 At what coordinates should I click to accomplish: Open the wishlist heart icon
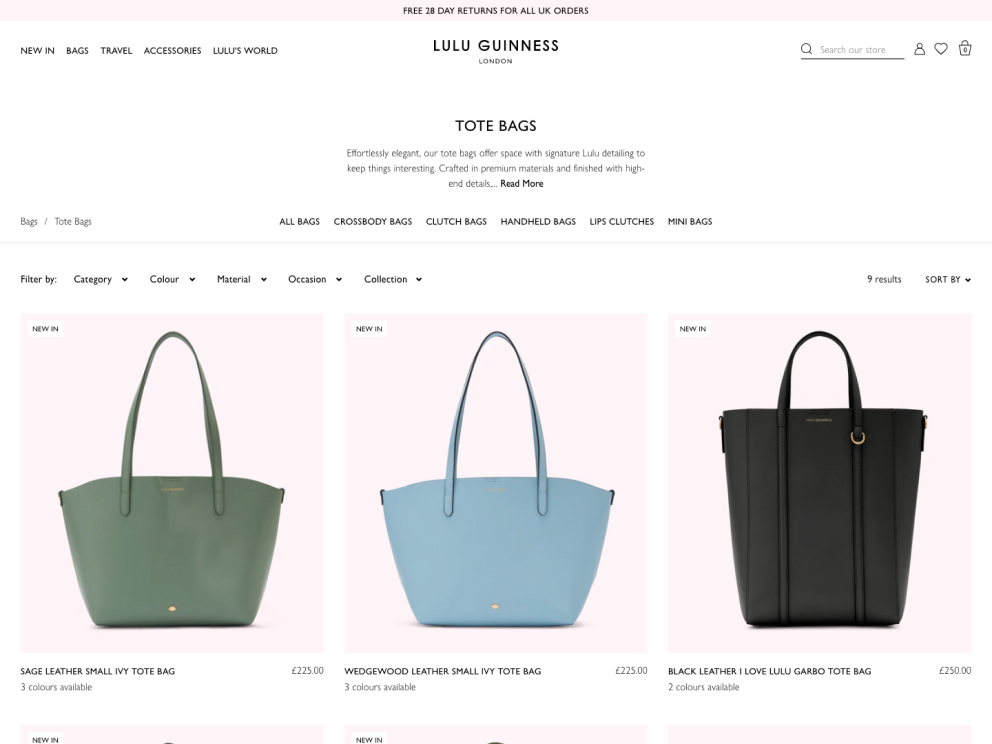[941, 49]
